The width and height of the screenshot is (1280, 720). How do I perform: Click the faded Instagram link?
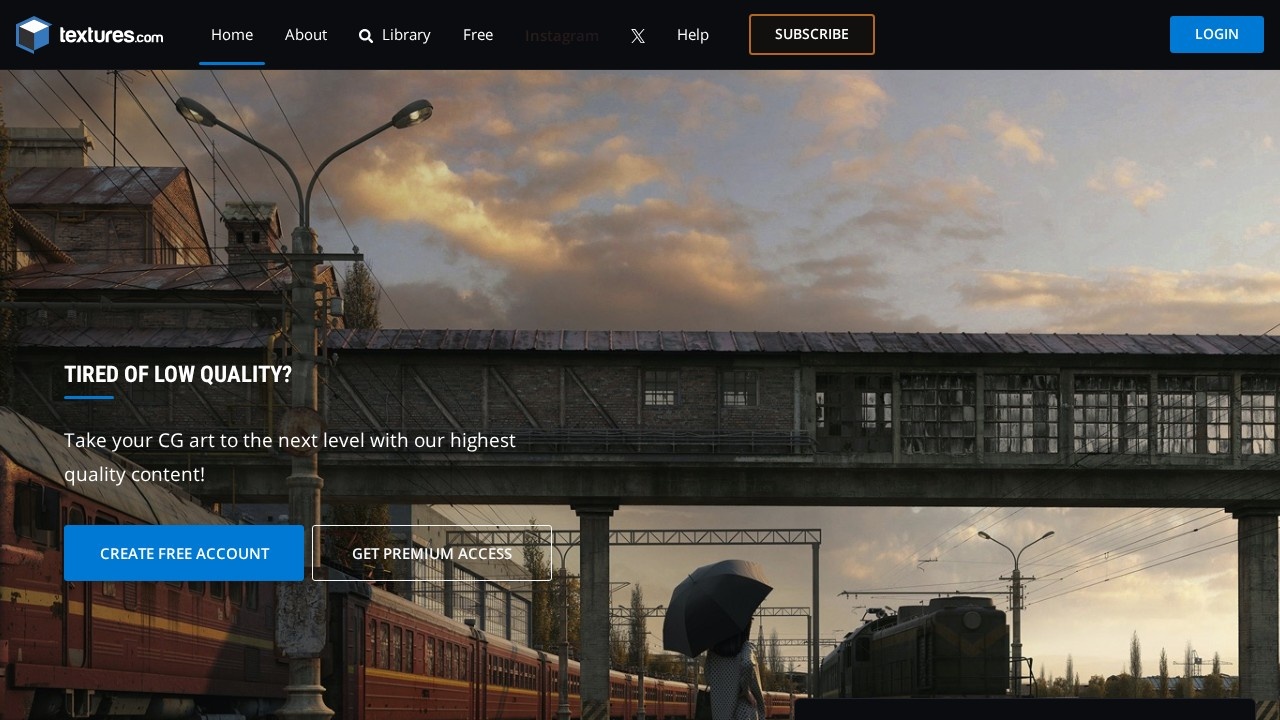point(562,36)
